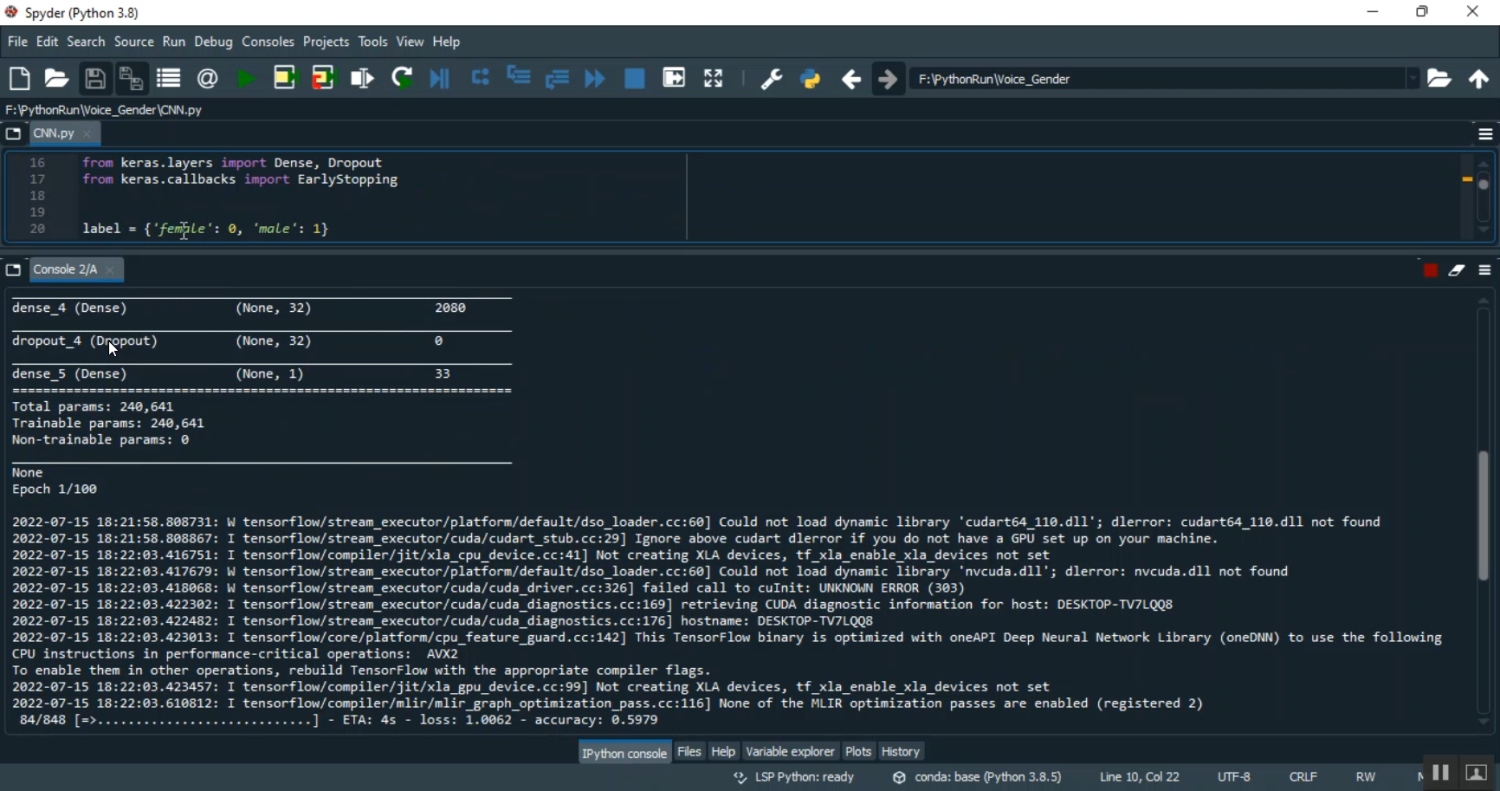Browse working directory folder icon
Screen dimensions: 1500x791
[x=1439, y=79]
